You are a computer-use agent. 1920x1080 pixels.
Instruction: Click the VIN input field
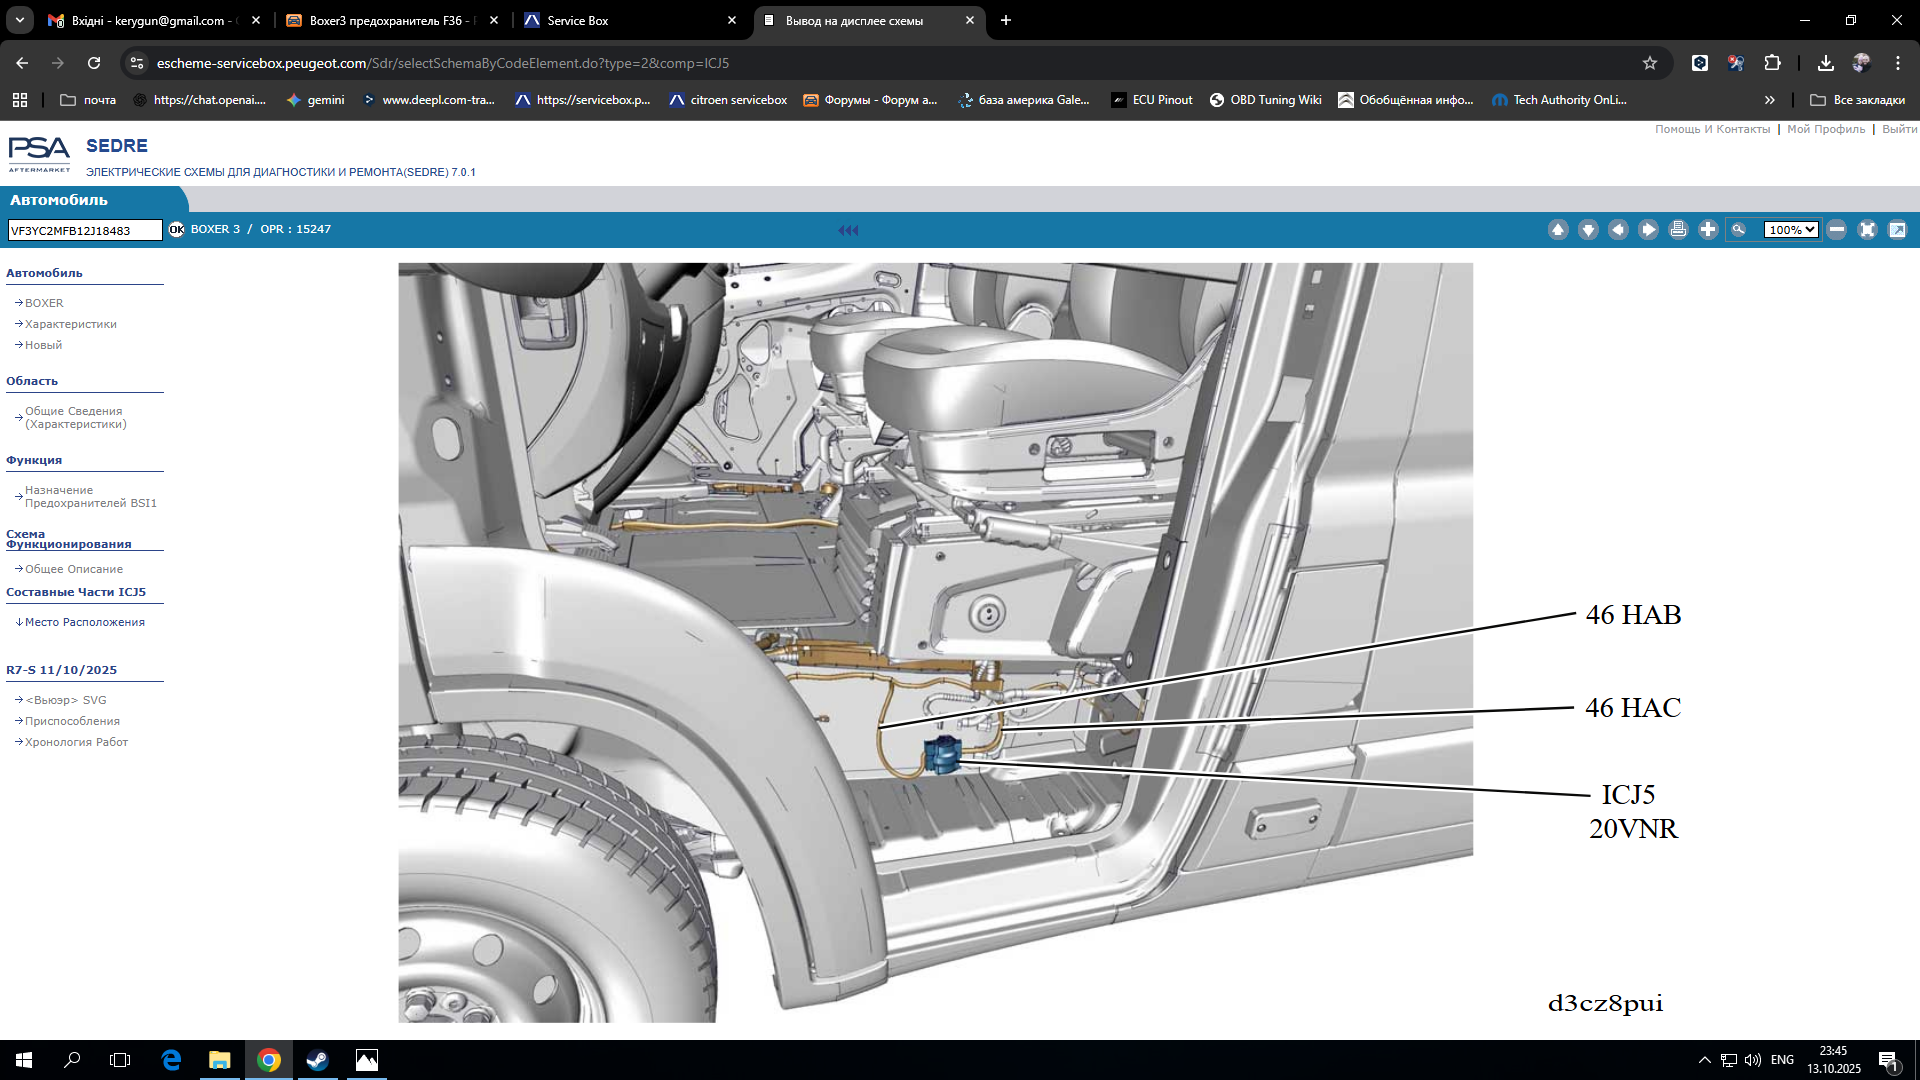[85, 231]
